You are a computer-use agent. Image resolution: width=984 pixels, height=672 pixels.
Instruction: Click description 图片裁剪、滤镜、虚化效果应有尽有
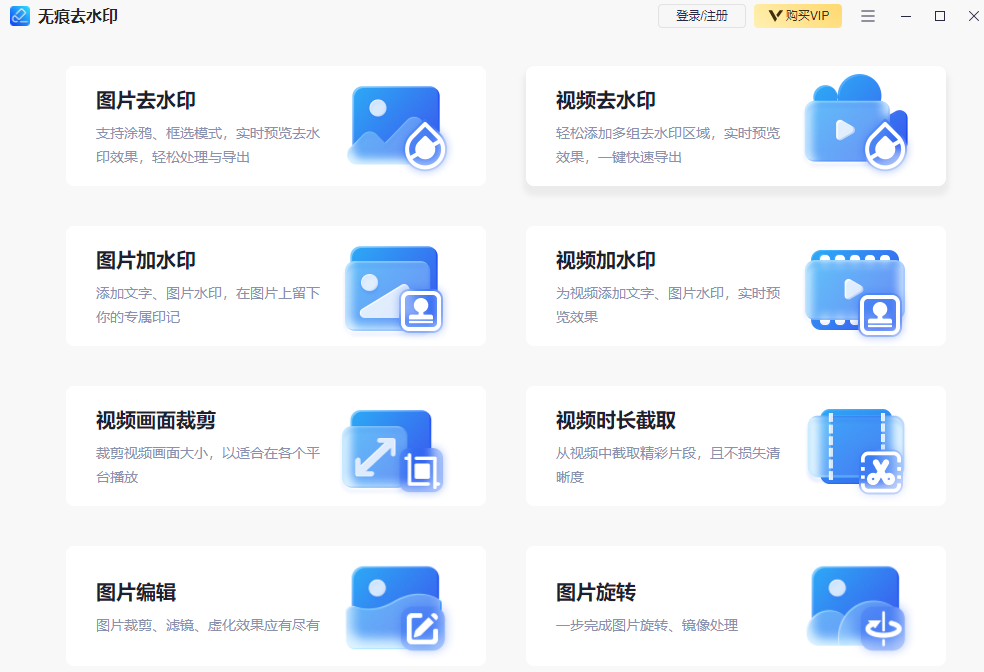[x=208, y=625]
